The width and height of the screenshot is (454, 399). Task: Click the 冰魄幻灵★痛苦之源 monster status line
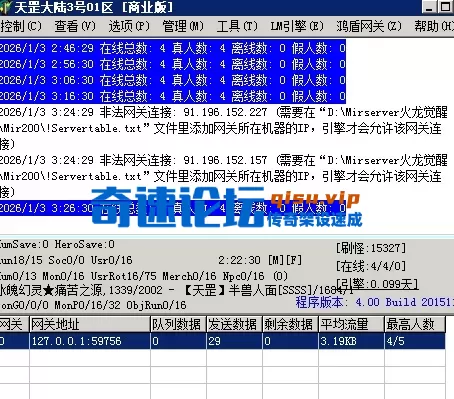[177, 290]
